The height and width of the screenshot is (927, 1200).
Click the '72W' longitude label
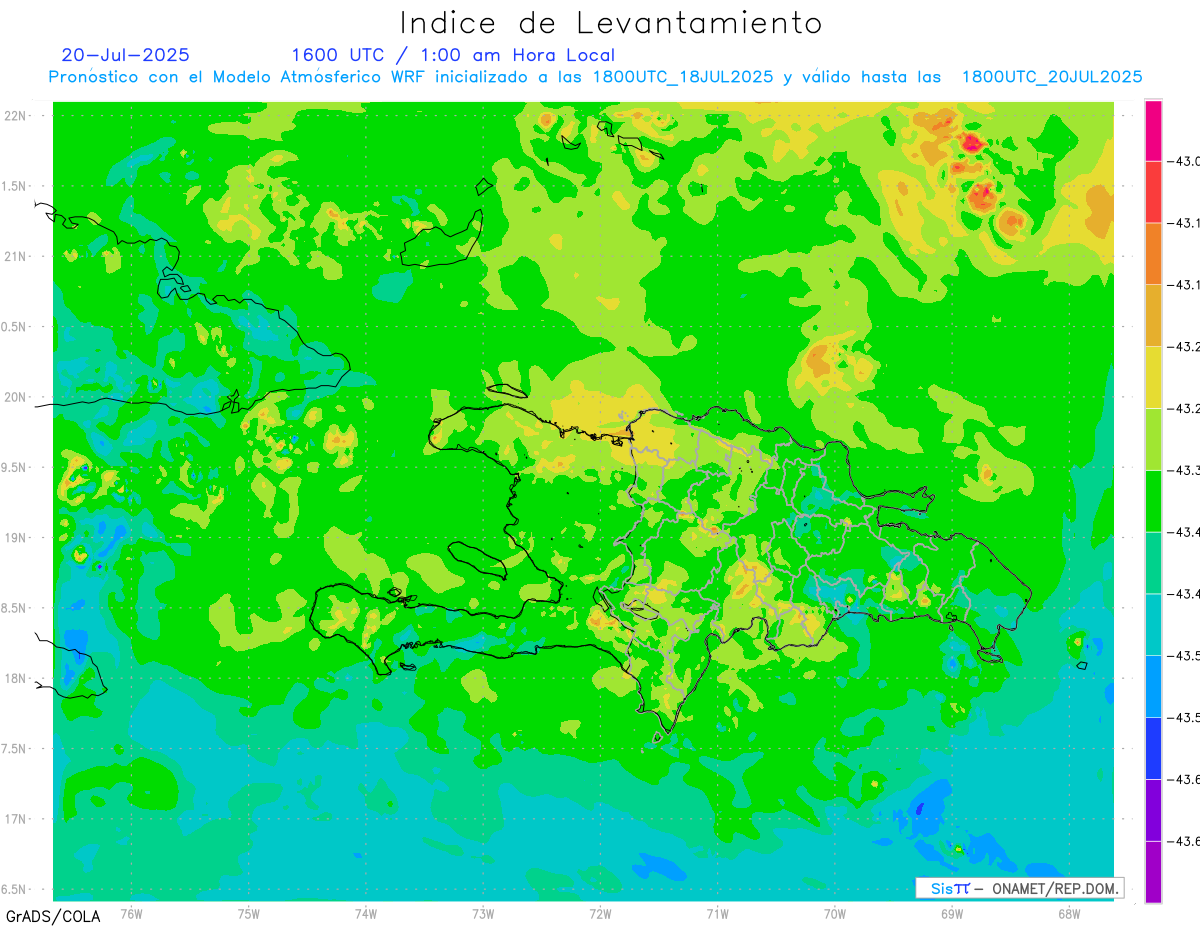(x=600, y=914)
